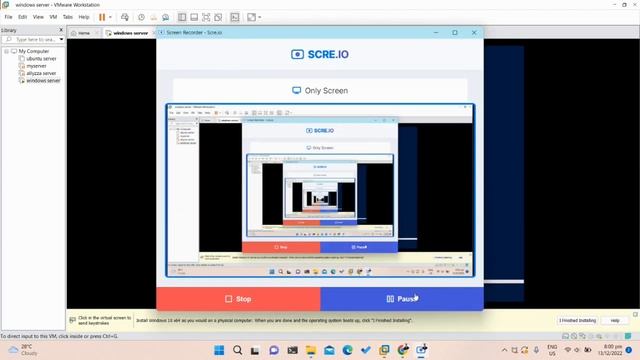The image size is (640, 360).
Task: Open the Screen Recorder taskbar icon
Action: [x=421, y=350]
